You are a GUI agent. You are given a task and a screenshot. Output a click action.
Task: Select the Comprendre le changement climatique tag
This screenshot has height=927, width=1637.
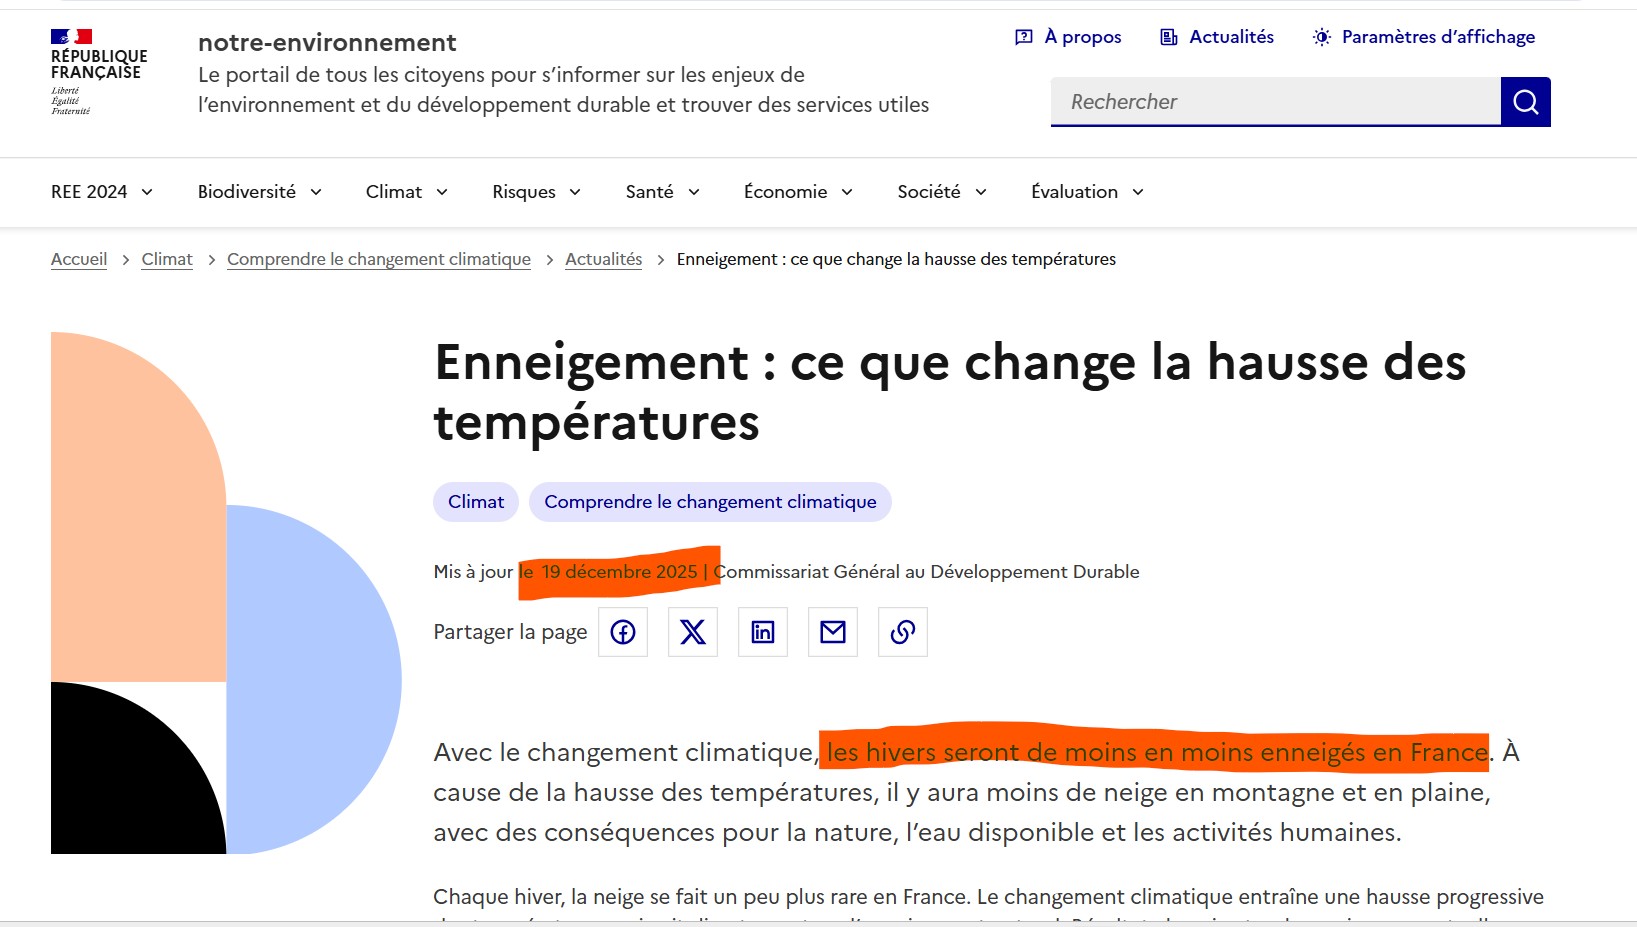(x=710, y=502)
